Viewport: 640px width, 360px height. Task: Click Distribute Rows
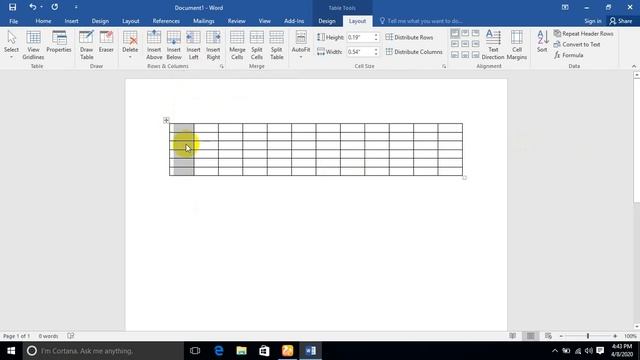(x=409, y=37)
